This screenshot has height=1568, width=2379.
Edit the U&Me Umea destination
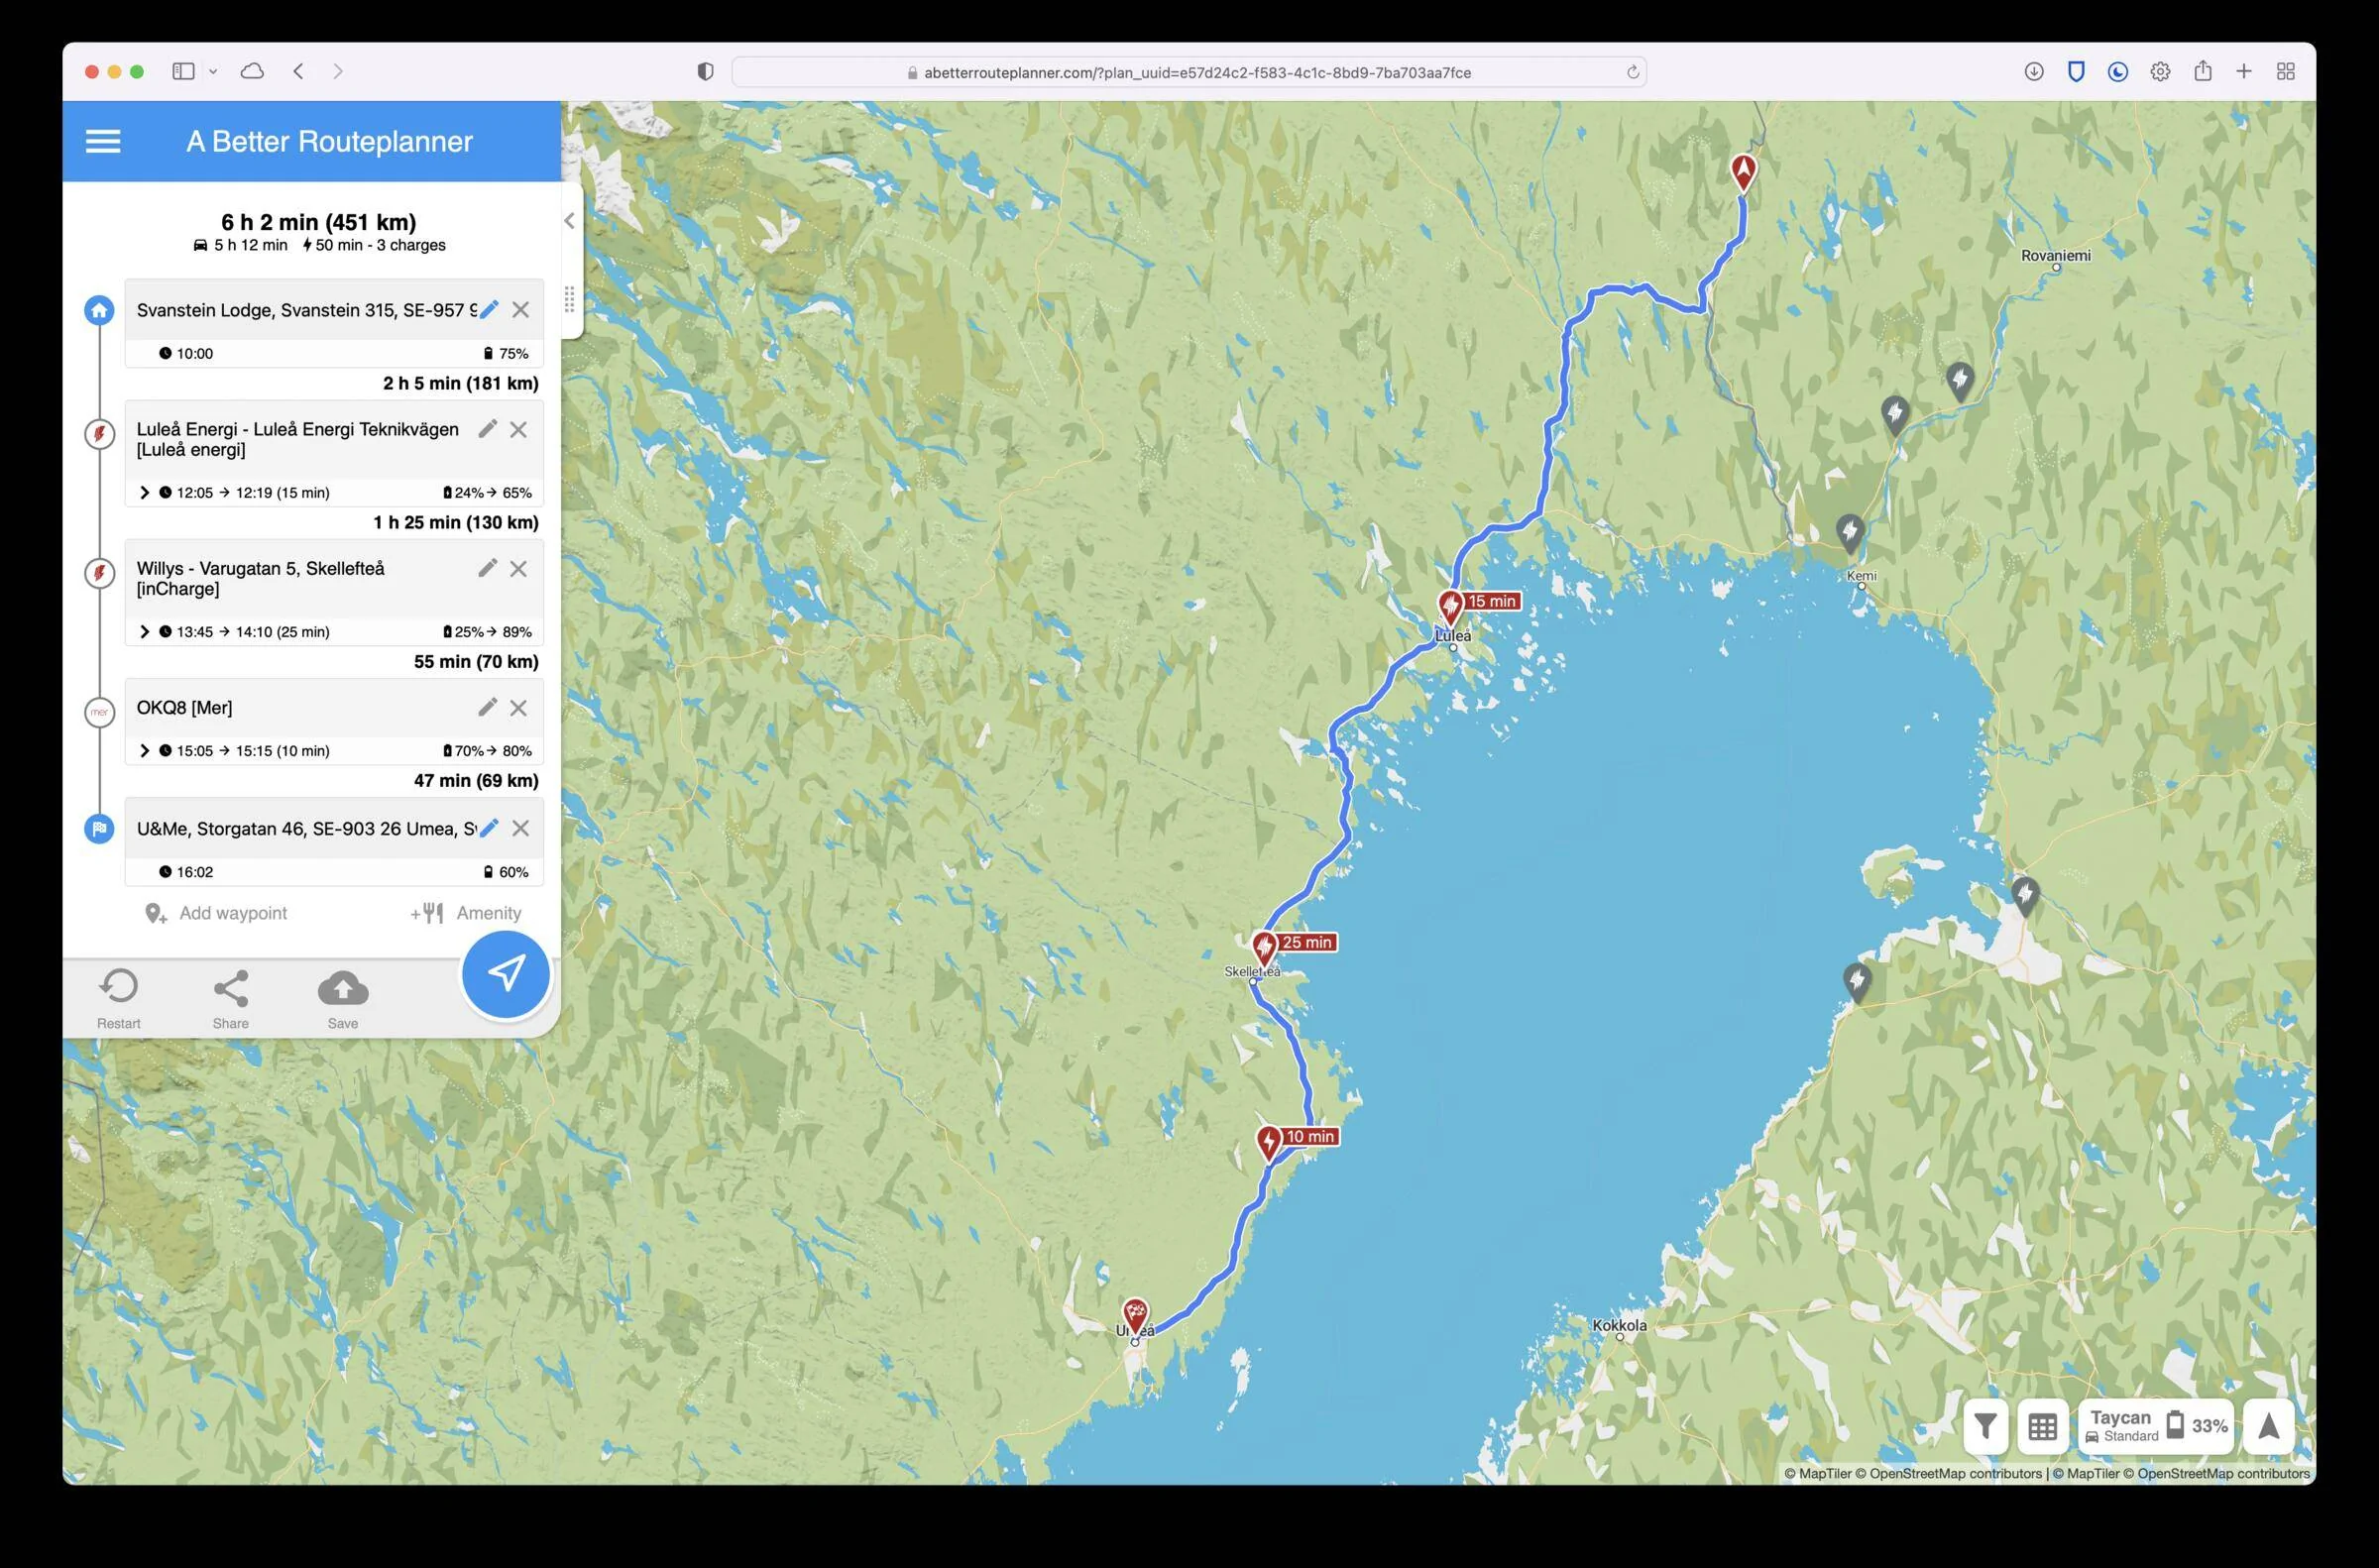[x=489, y=828]
